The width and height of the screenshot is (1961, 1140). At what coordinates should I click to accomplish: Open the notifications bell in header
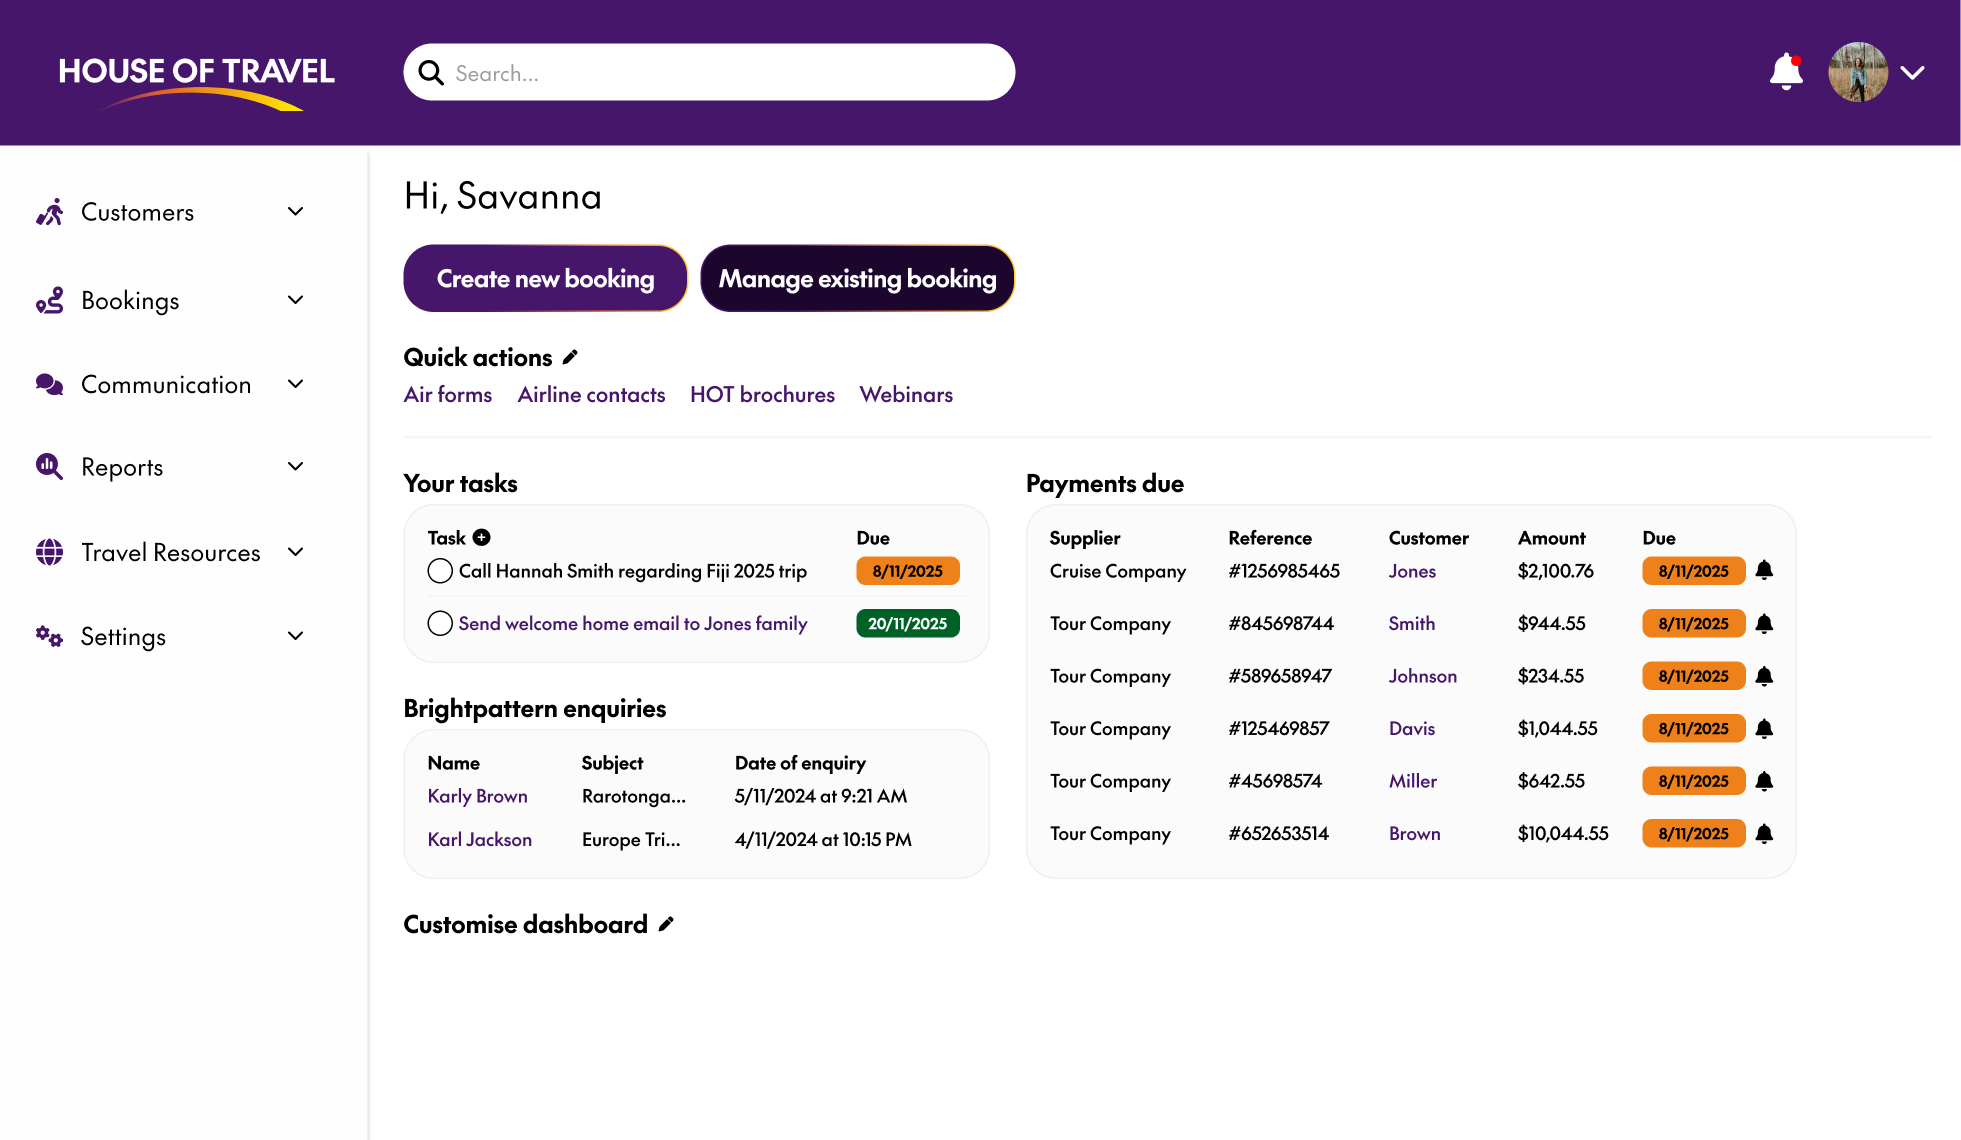(x=1786, y=72)
